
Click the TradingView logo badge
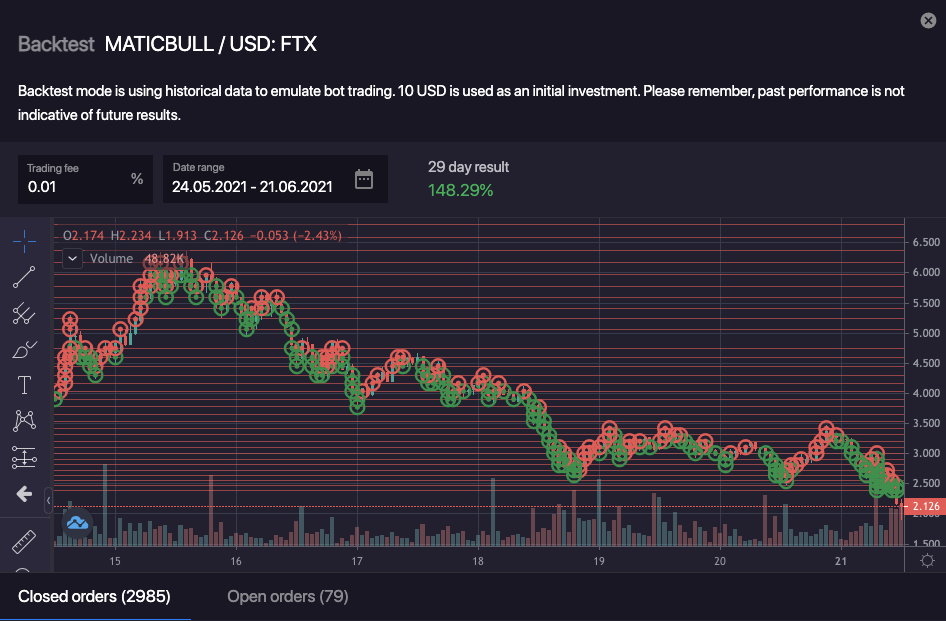coord(78,522)
